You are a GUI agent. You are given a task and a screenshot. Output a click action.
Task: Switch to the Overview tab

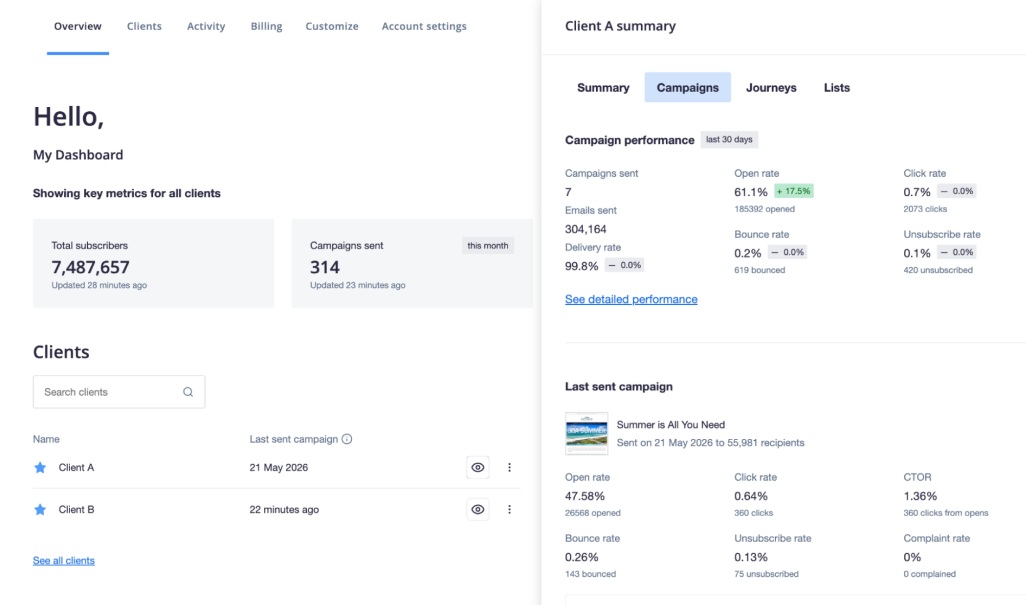click(x=78, y=26)
